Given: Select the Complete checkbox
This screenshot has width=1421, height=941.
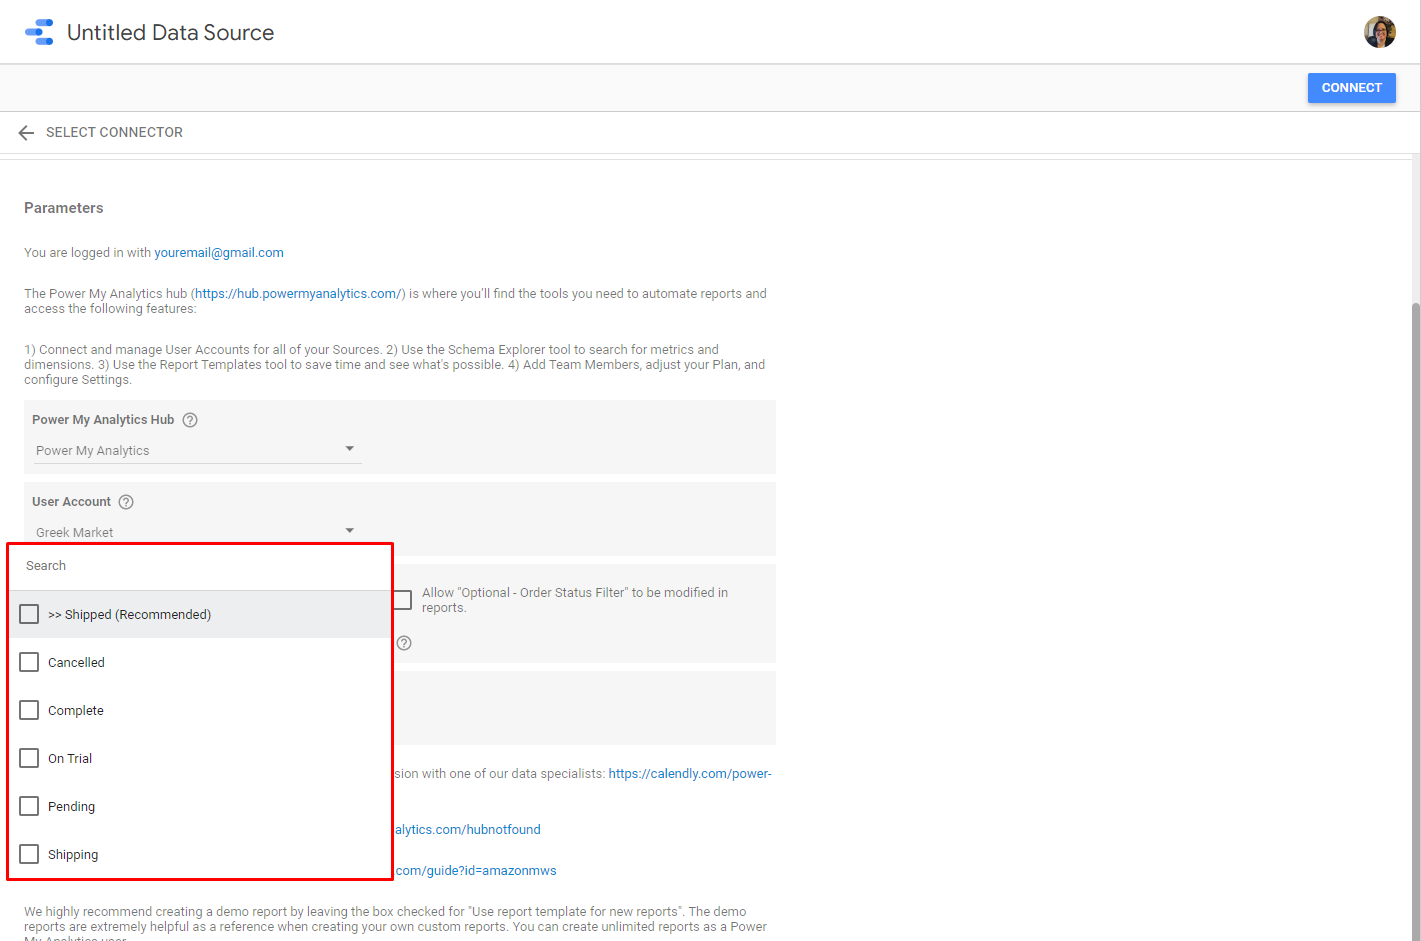Looking at the screenshot, I should (29, 710).
